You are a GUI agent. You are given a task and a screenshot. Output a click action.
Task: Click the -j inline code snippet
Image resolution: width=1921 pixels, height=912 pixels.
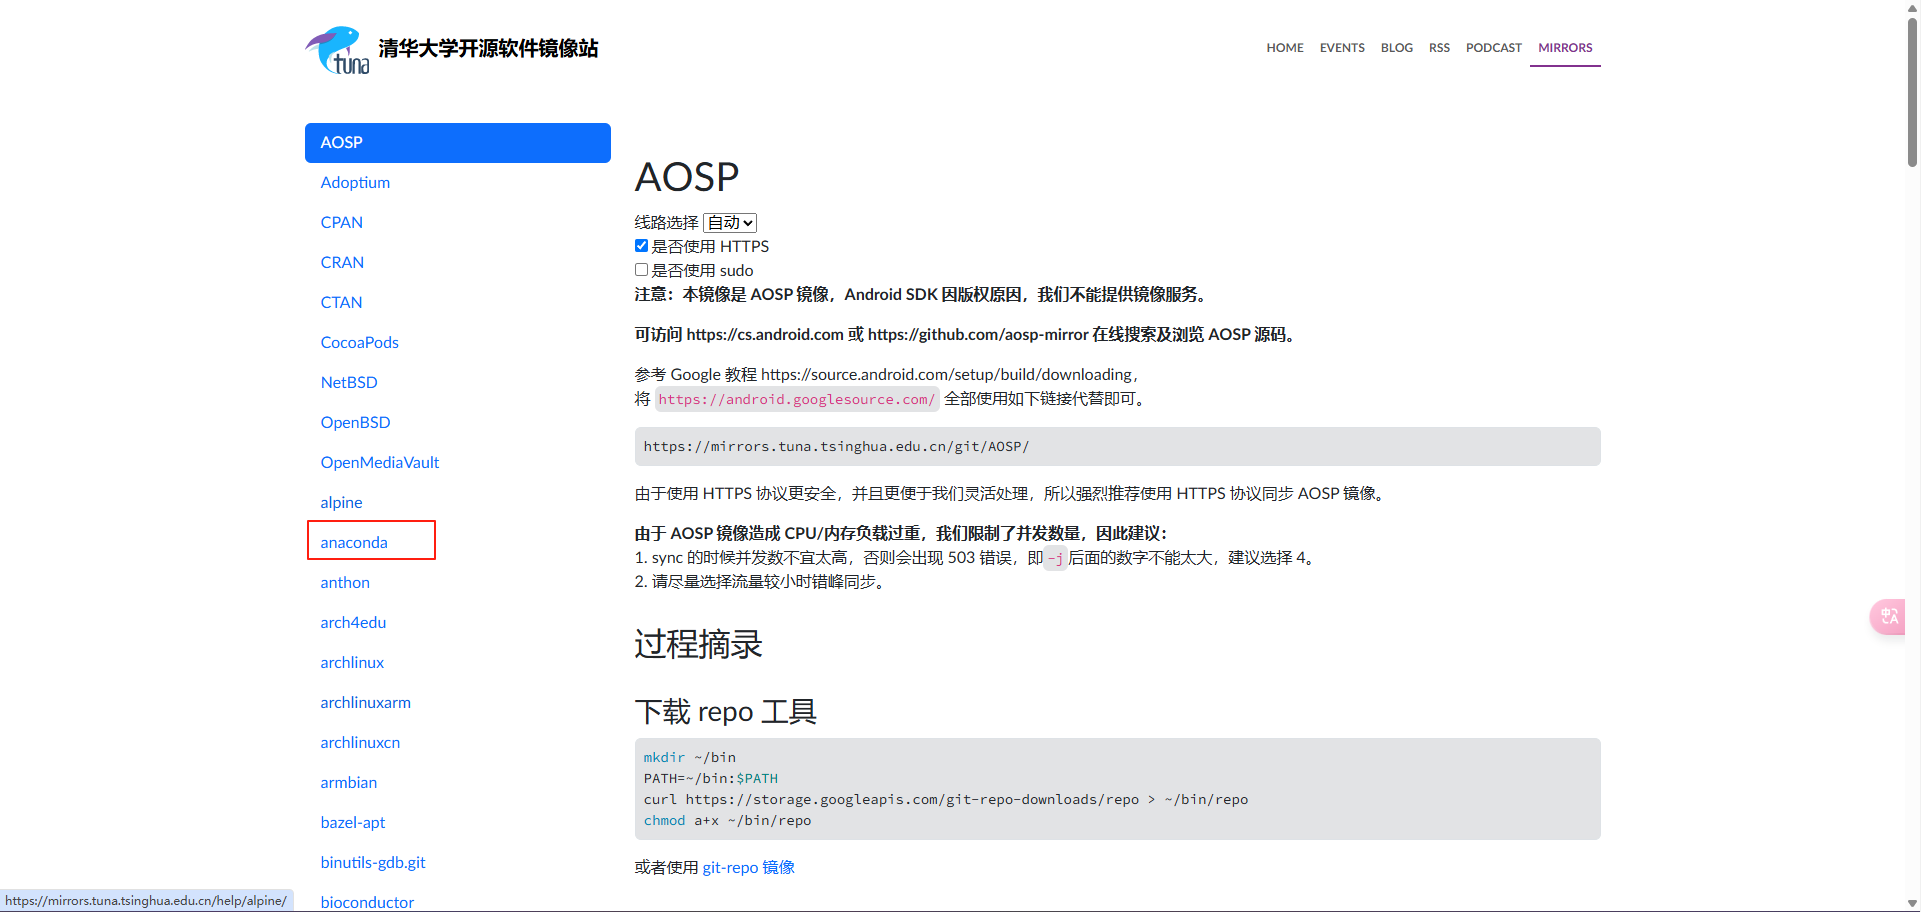pyautogui.click(x=1056, y=559)
